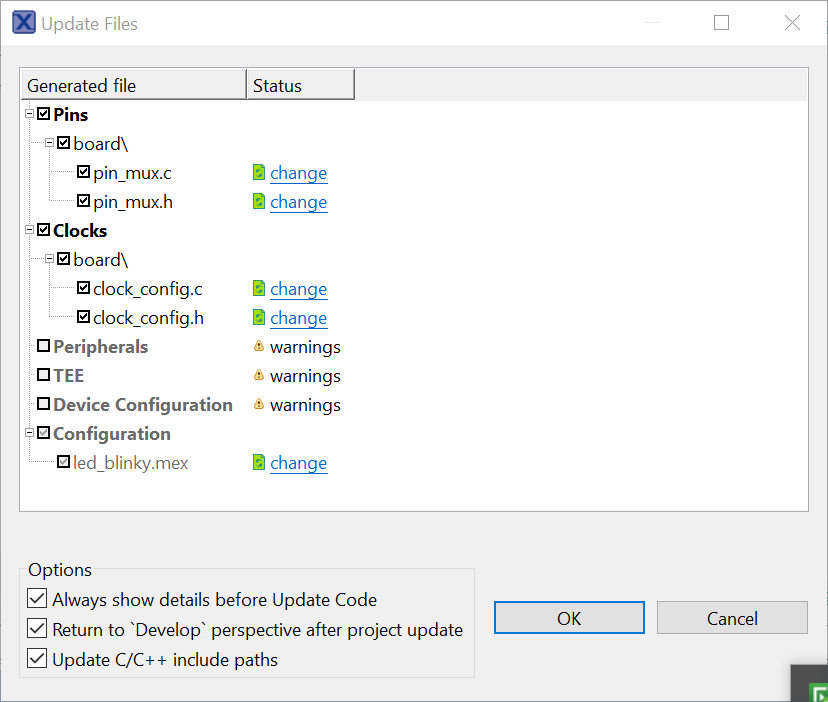Screen dimensions: 828x702
Task: Disable Update C/C++ include paths option
Action: [37, 659]
